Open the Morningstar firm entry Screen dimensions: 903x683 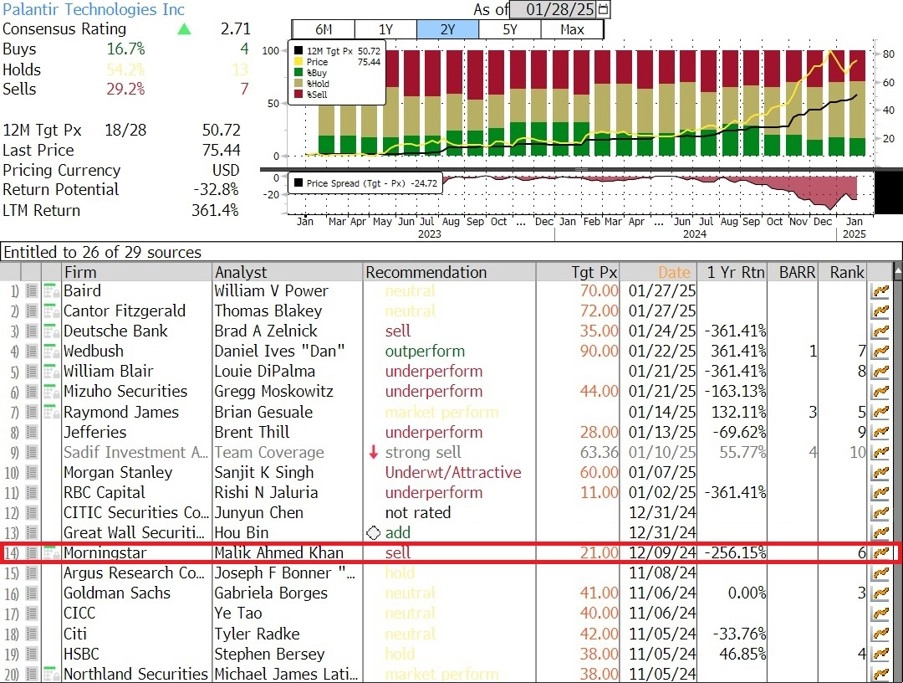click(x=105, y=553)
